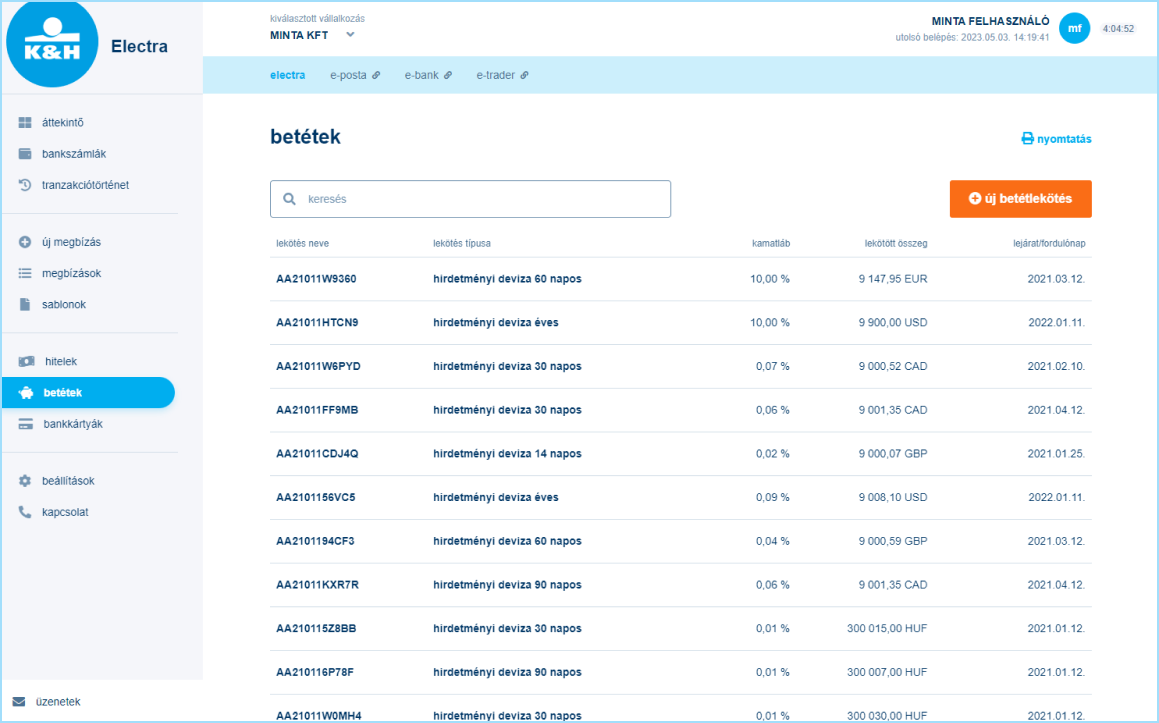Switch to the e-posta tab
Screen dimensions: 1159x723
(354, 75)
